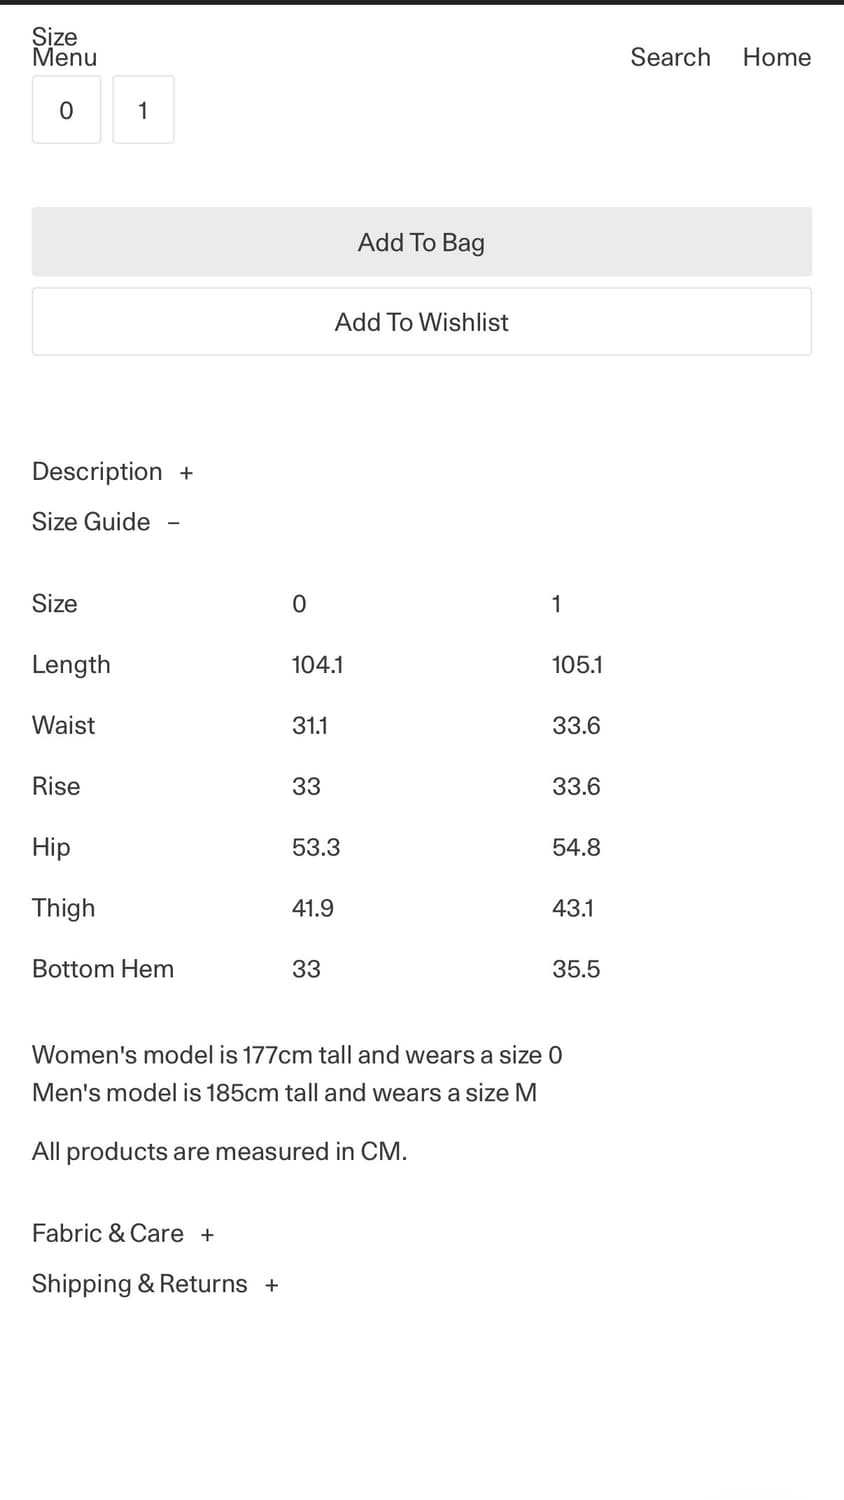Screen dimensions: 844x1500
Task: Expand the Fabric & Care section
Action: (x=122, y=1233)
